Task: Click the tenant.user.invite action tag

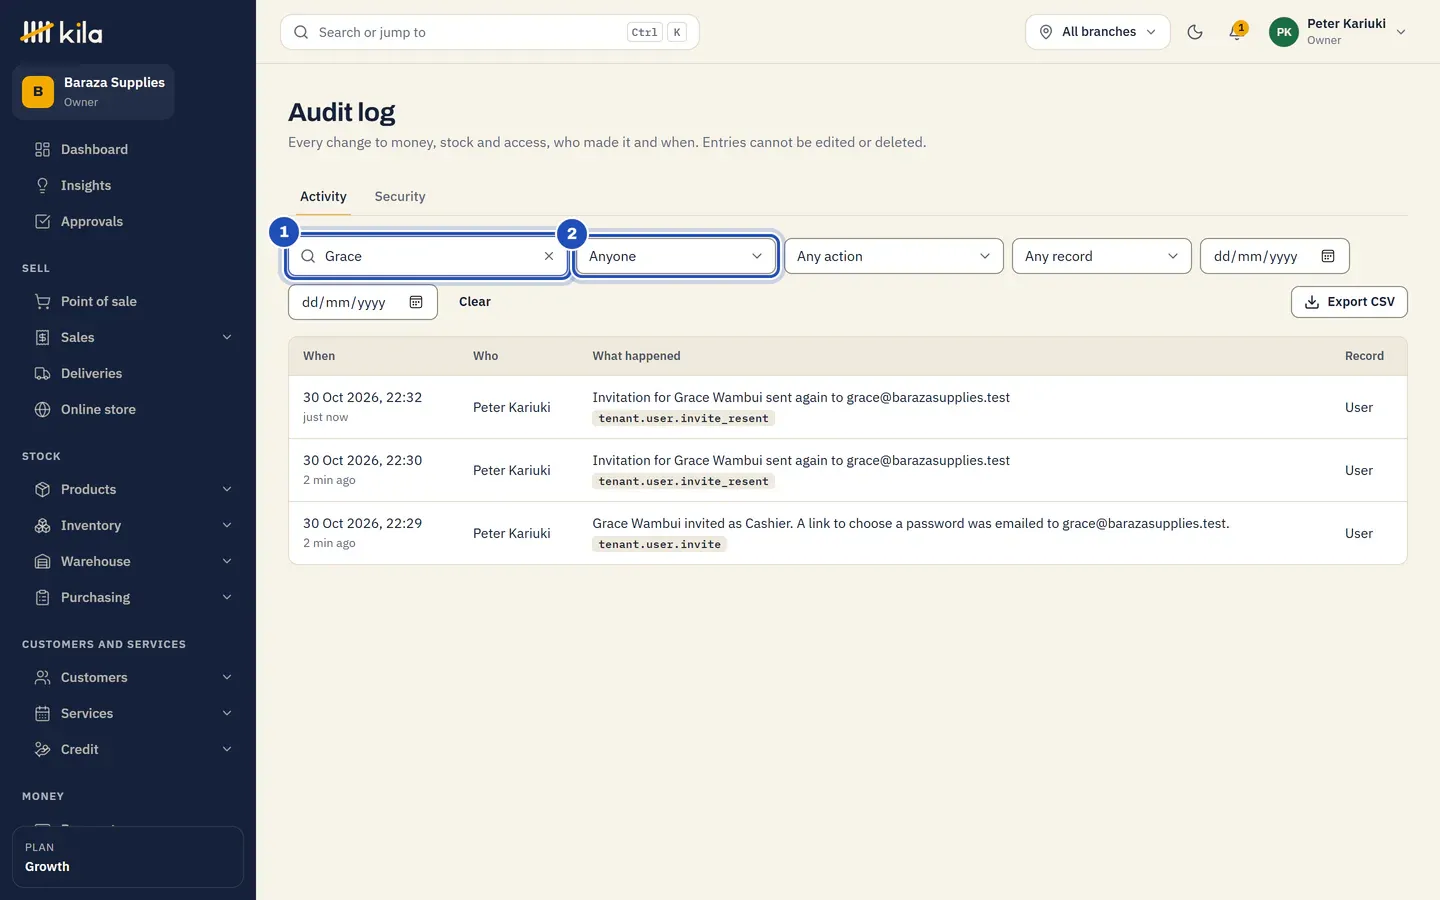Action: pos(660,544)
